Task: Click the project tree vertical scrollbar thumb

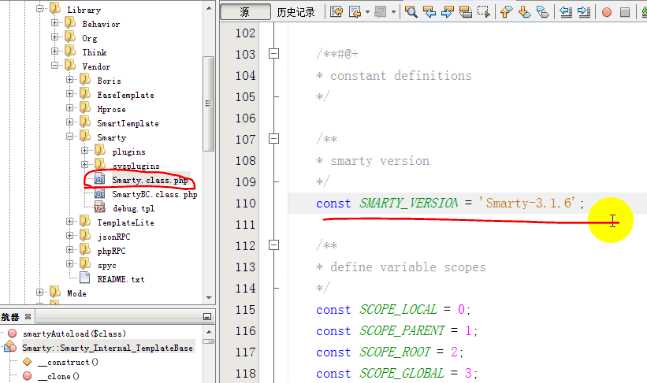Action: coord(208,103)
